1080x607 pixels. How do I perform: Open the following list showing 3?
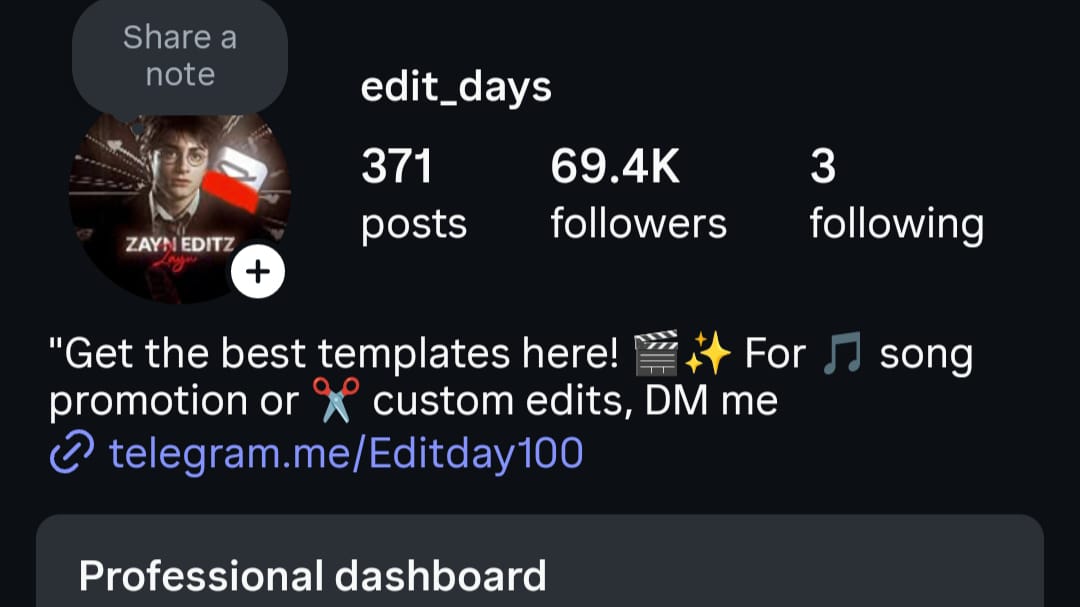pyautogui.click(x=897, y=194)
